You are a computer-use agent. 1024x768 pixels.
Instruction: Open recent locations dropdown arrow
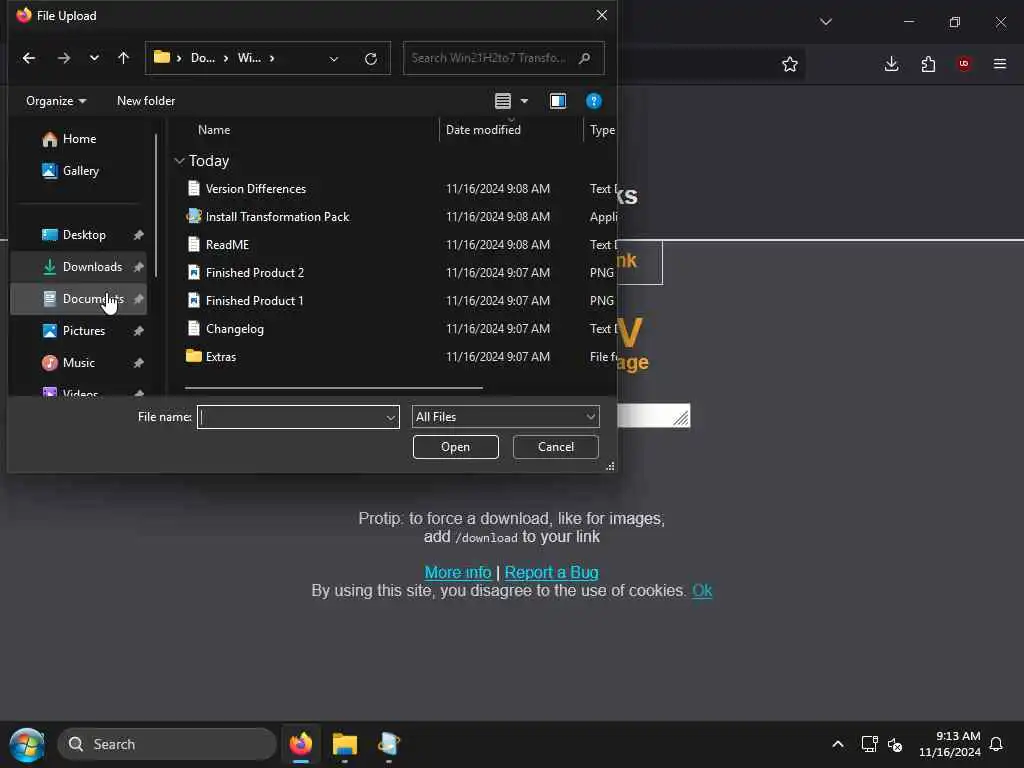tap(94, 58)
